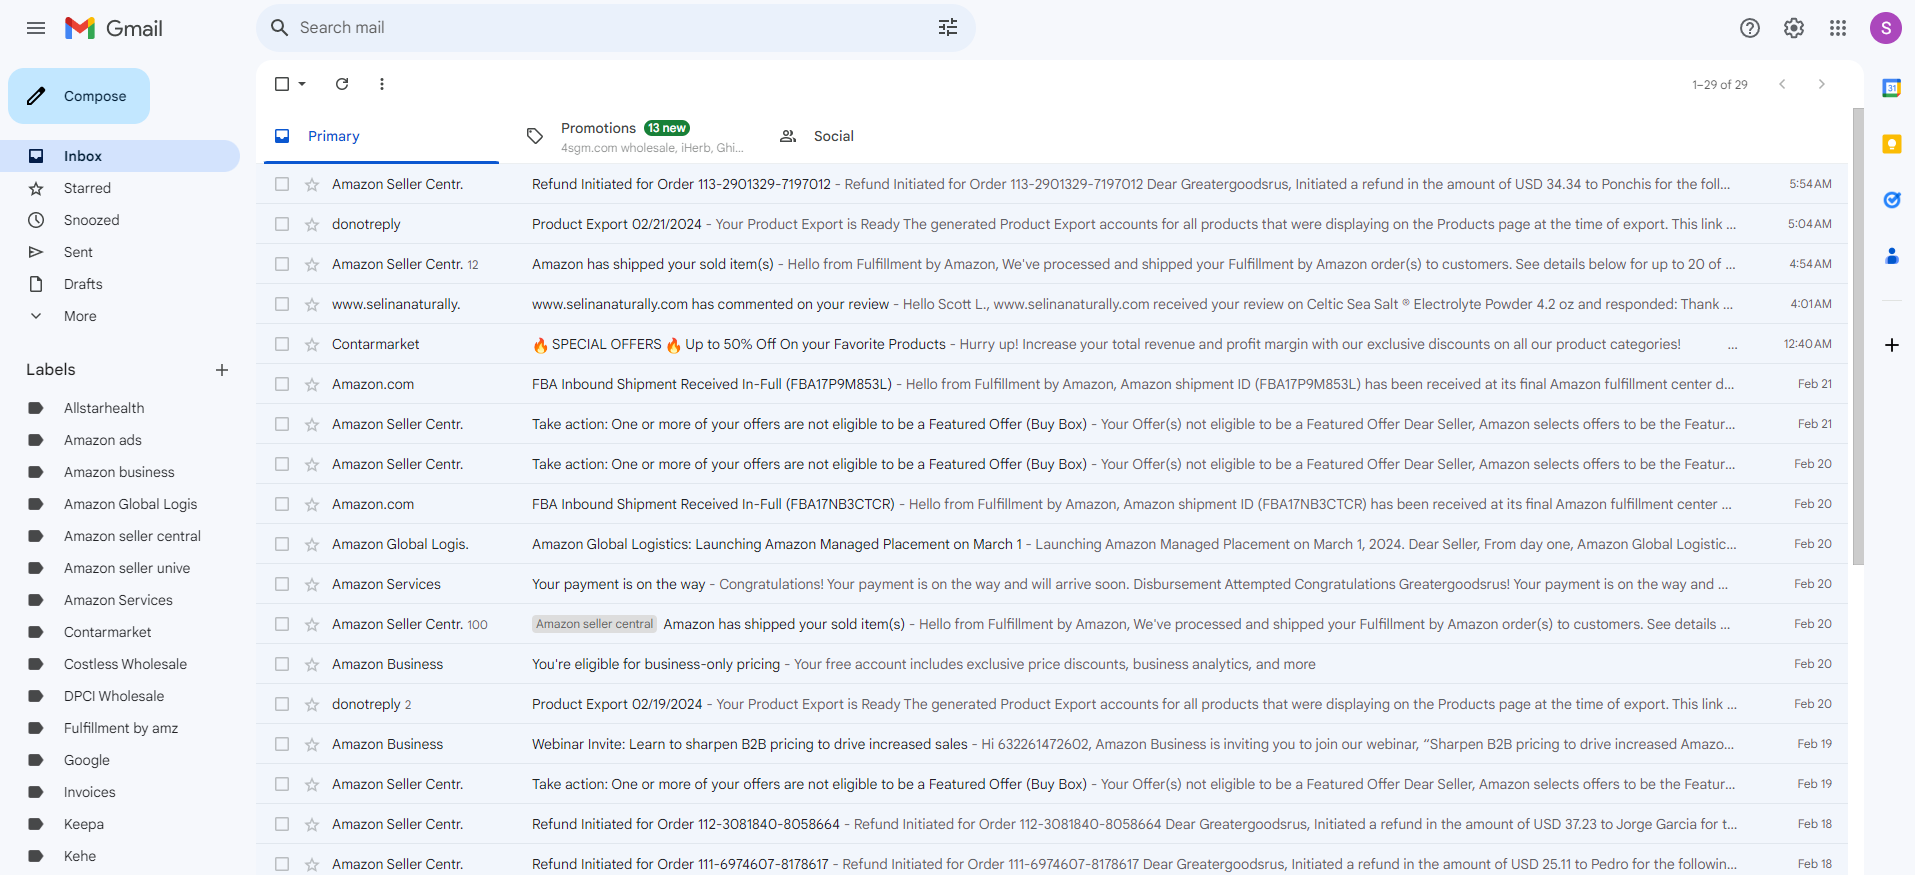Get add-ons plus icon in side panel
1915x875 pixels.
pos(1892,345)
